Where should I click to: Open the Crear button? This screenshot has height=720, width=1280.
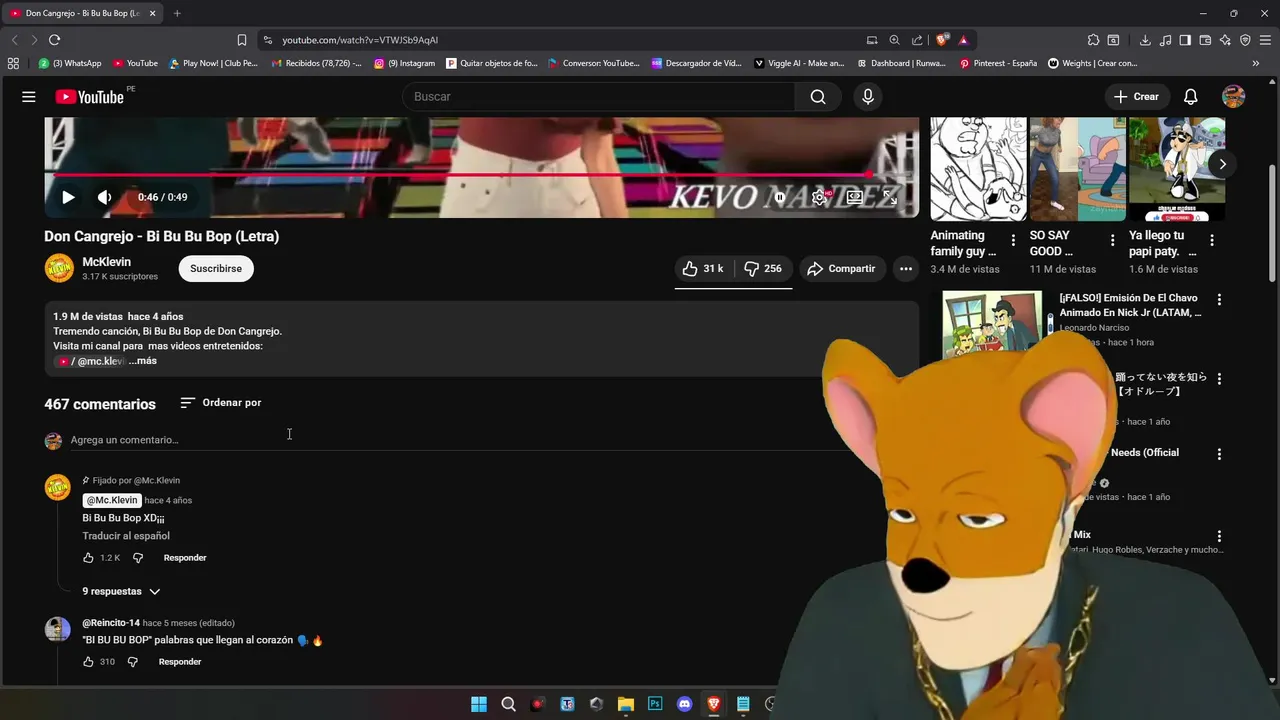[x=1137, y=97]
